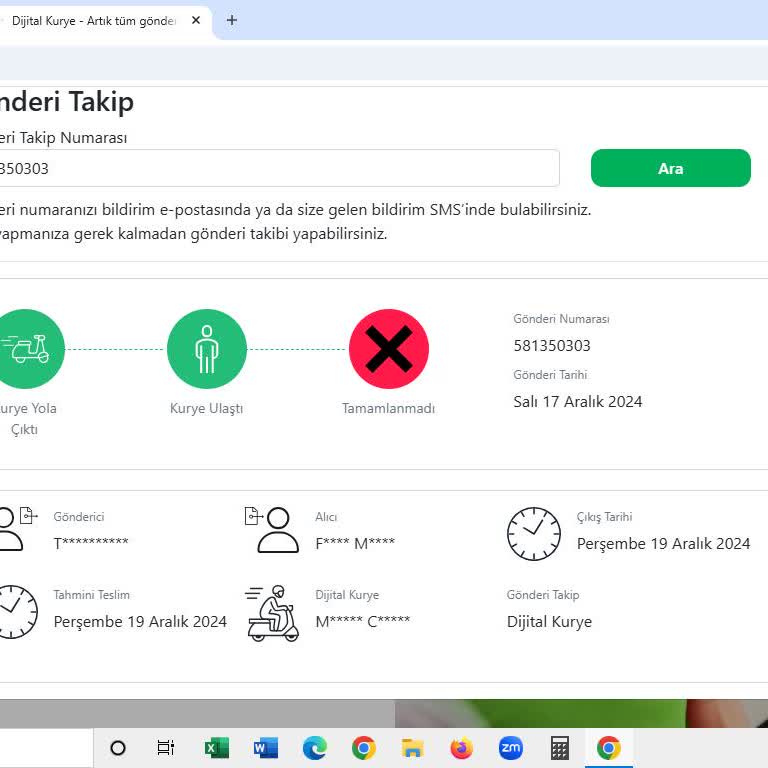The width and height of the screenshot is (768, 768).
Task: Open first Chrome icon on taskbar
Action: 363,748
